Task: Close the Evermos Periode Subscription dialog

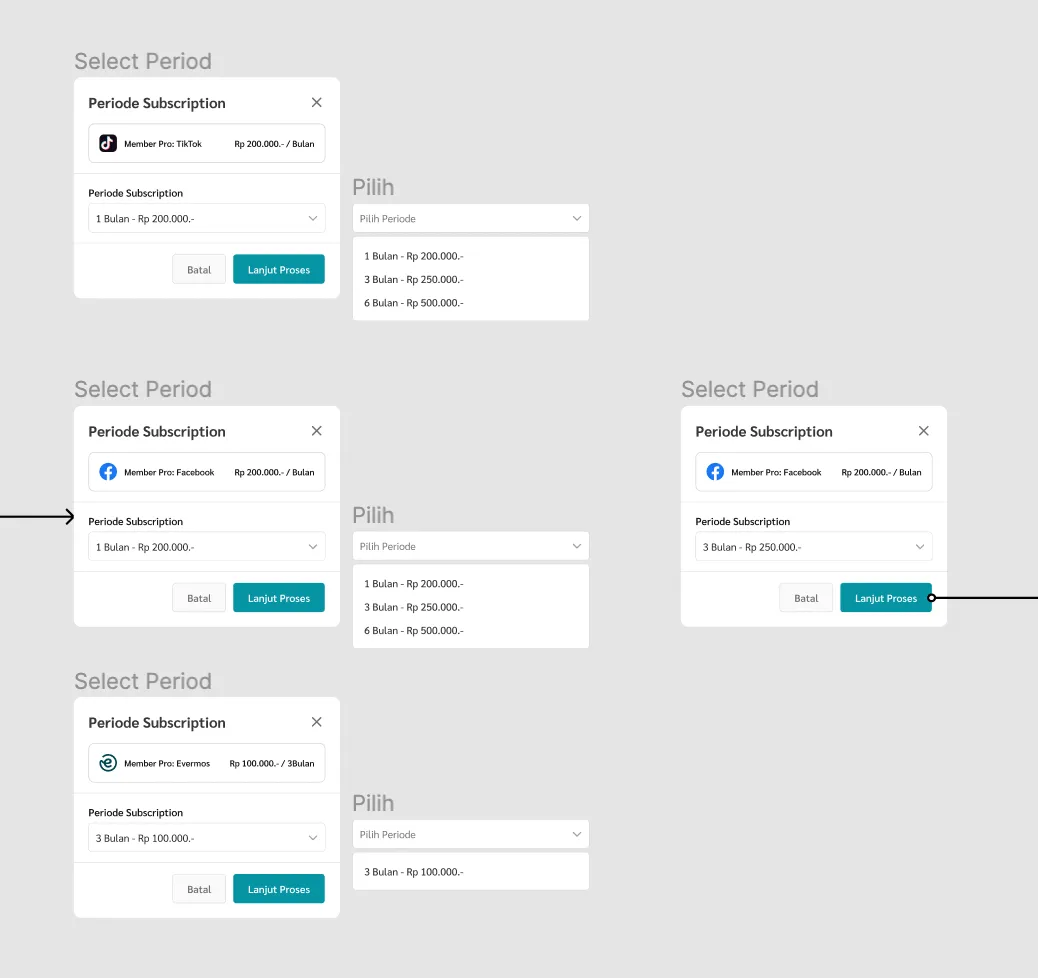Action: [x=316, y=722]
